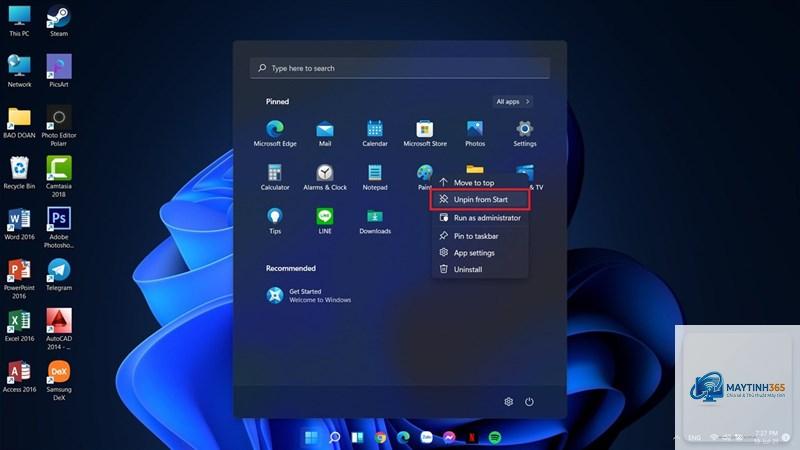Image resolution: width=800 pixels, height=450 pixels.
Task: Open Netflix from the taskbar
Action: (x=472, y=437)
